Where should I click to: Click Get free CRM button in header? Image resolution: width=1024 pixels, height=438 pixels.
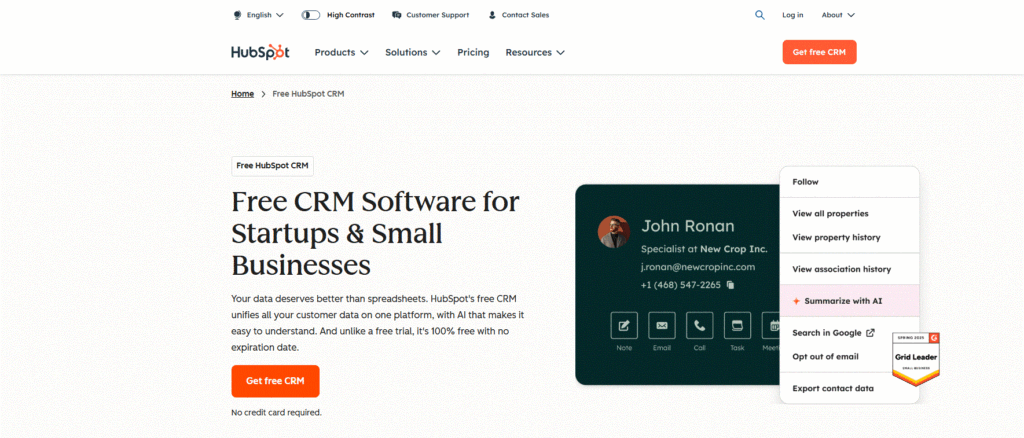819,52
